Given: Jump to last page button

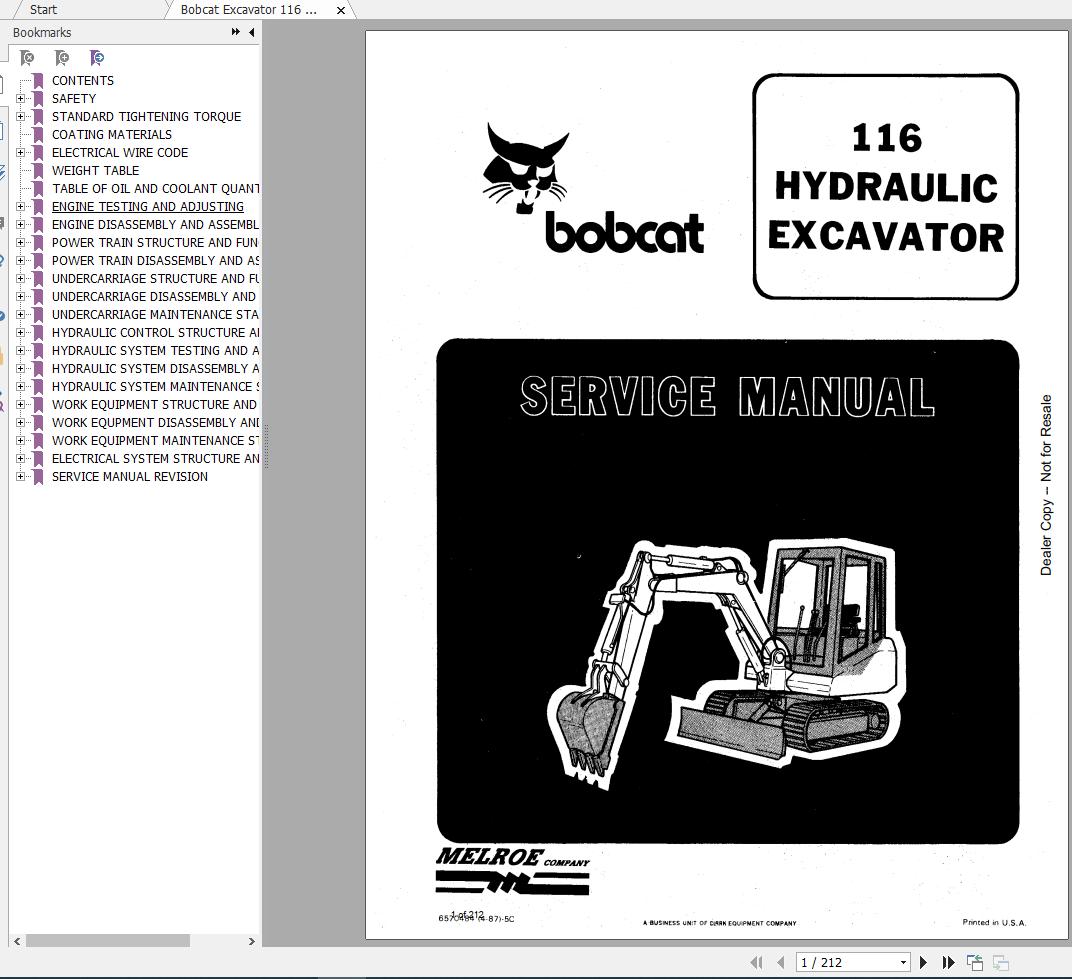Looking at the screenshot, I should coord(948,963).
